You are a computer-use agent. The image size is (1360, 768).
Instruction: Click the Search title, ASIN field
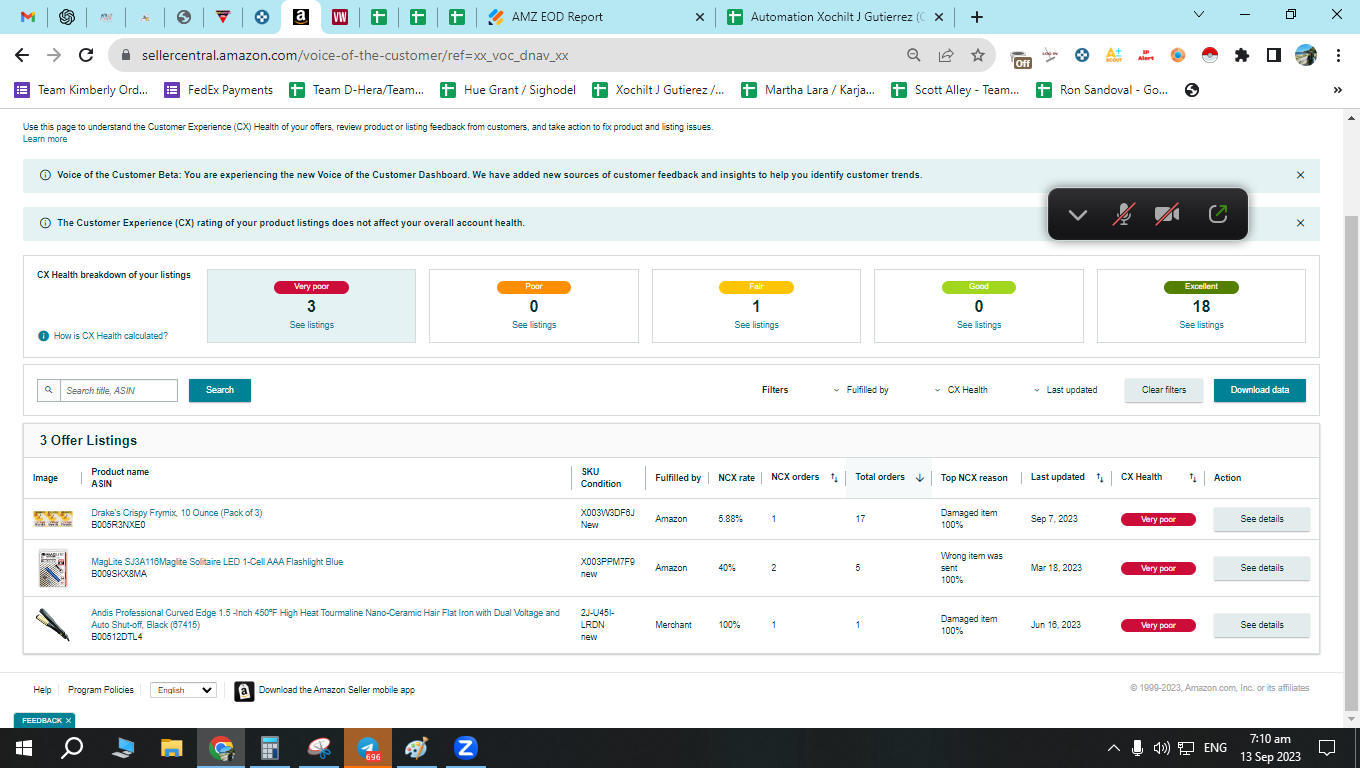coord(119,390)
